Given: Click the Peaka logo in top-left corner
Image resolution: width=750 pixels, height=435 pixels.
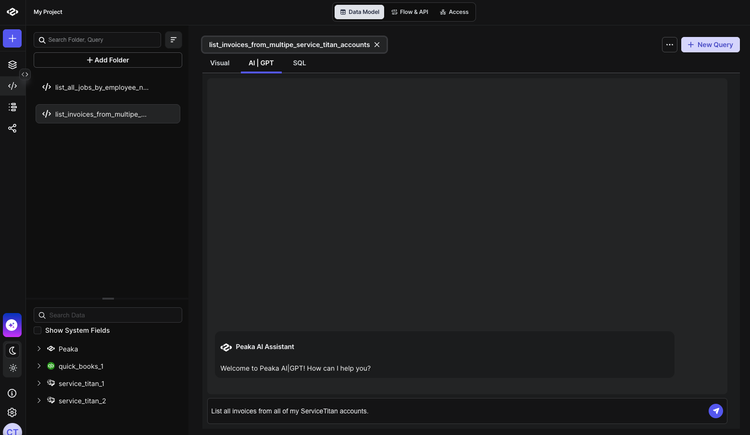Looking at the screenshot, I should [12, 12].
